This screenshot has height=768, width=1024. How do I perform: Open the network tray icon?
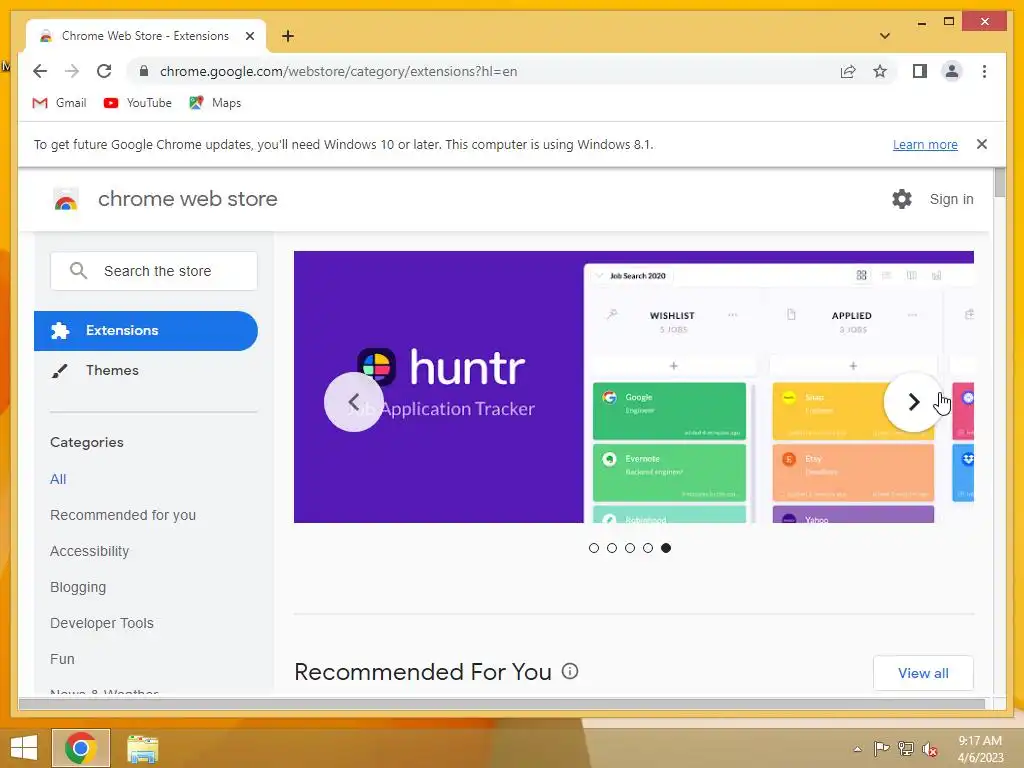click(905, 748)
